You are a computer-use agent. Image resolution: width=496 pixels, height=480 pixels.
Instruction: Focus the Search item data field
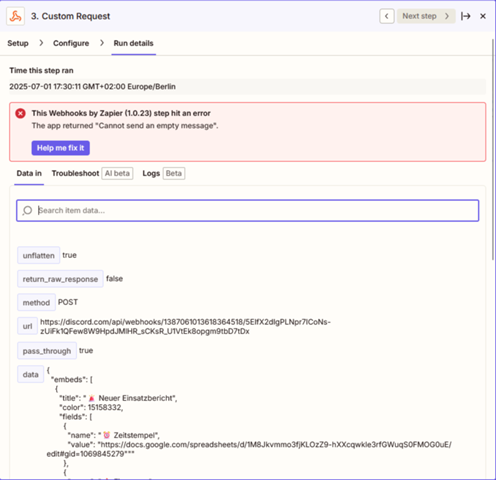248,210
